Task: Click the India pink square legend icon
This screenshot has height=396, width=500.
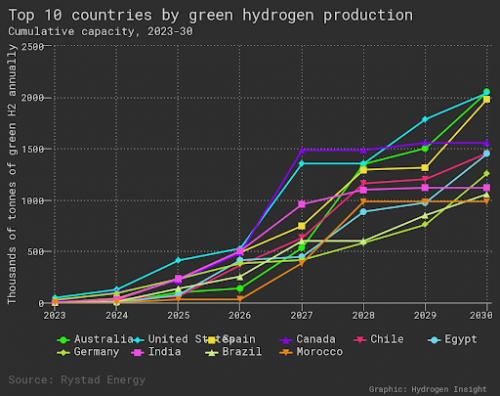Action: (137, 352)
